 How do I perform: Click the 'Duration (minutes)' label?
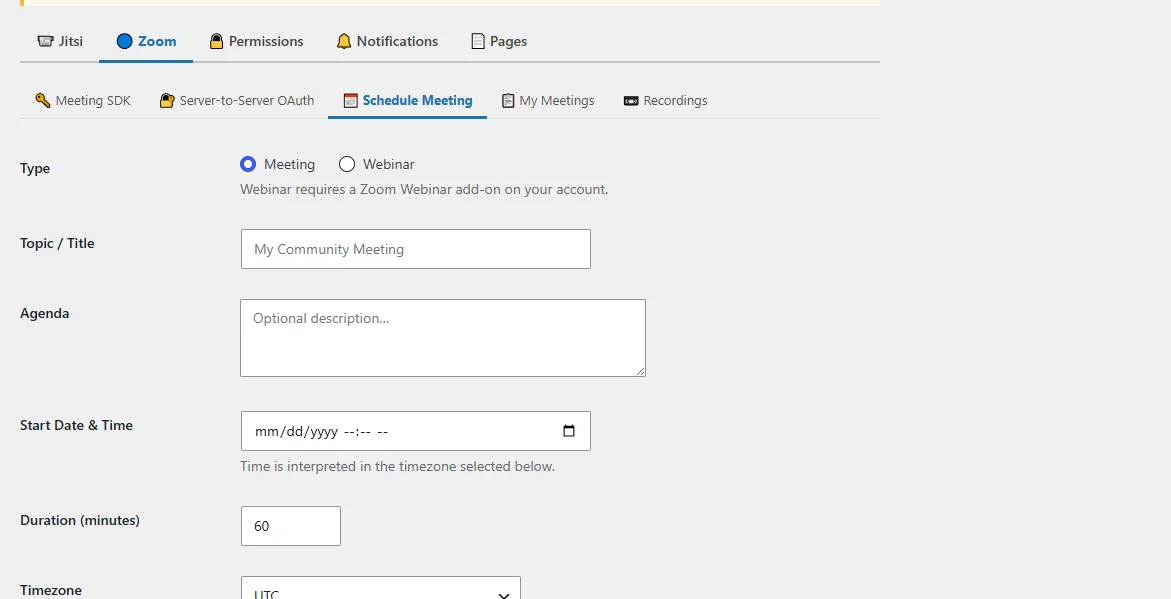tap(80, 521)
